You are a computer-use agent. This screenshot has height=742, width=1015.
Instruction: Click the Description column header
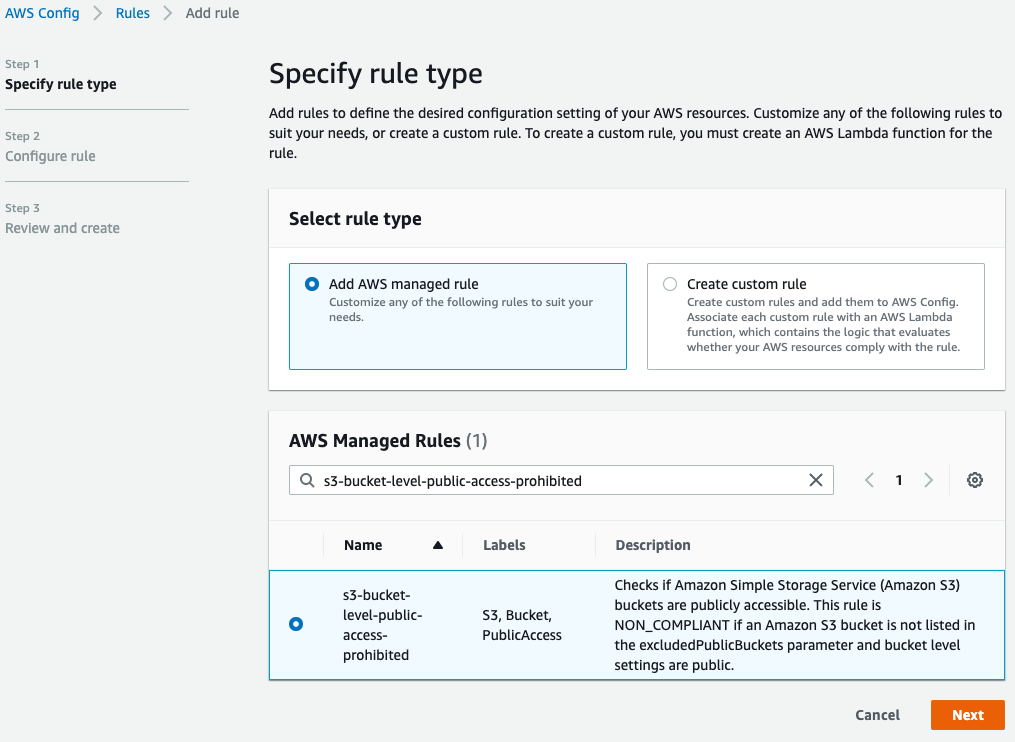pos(653,545)
